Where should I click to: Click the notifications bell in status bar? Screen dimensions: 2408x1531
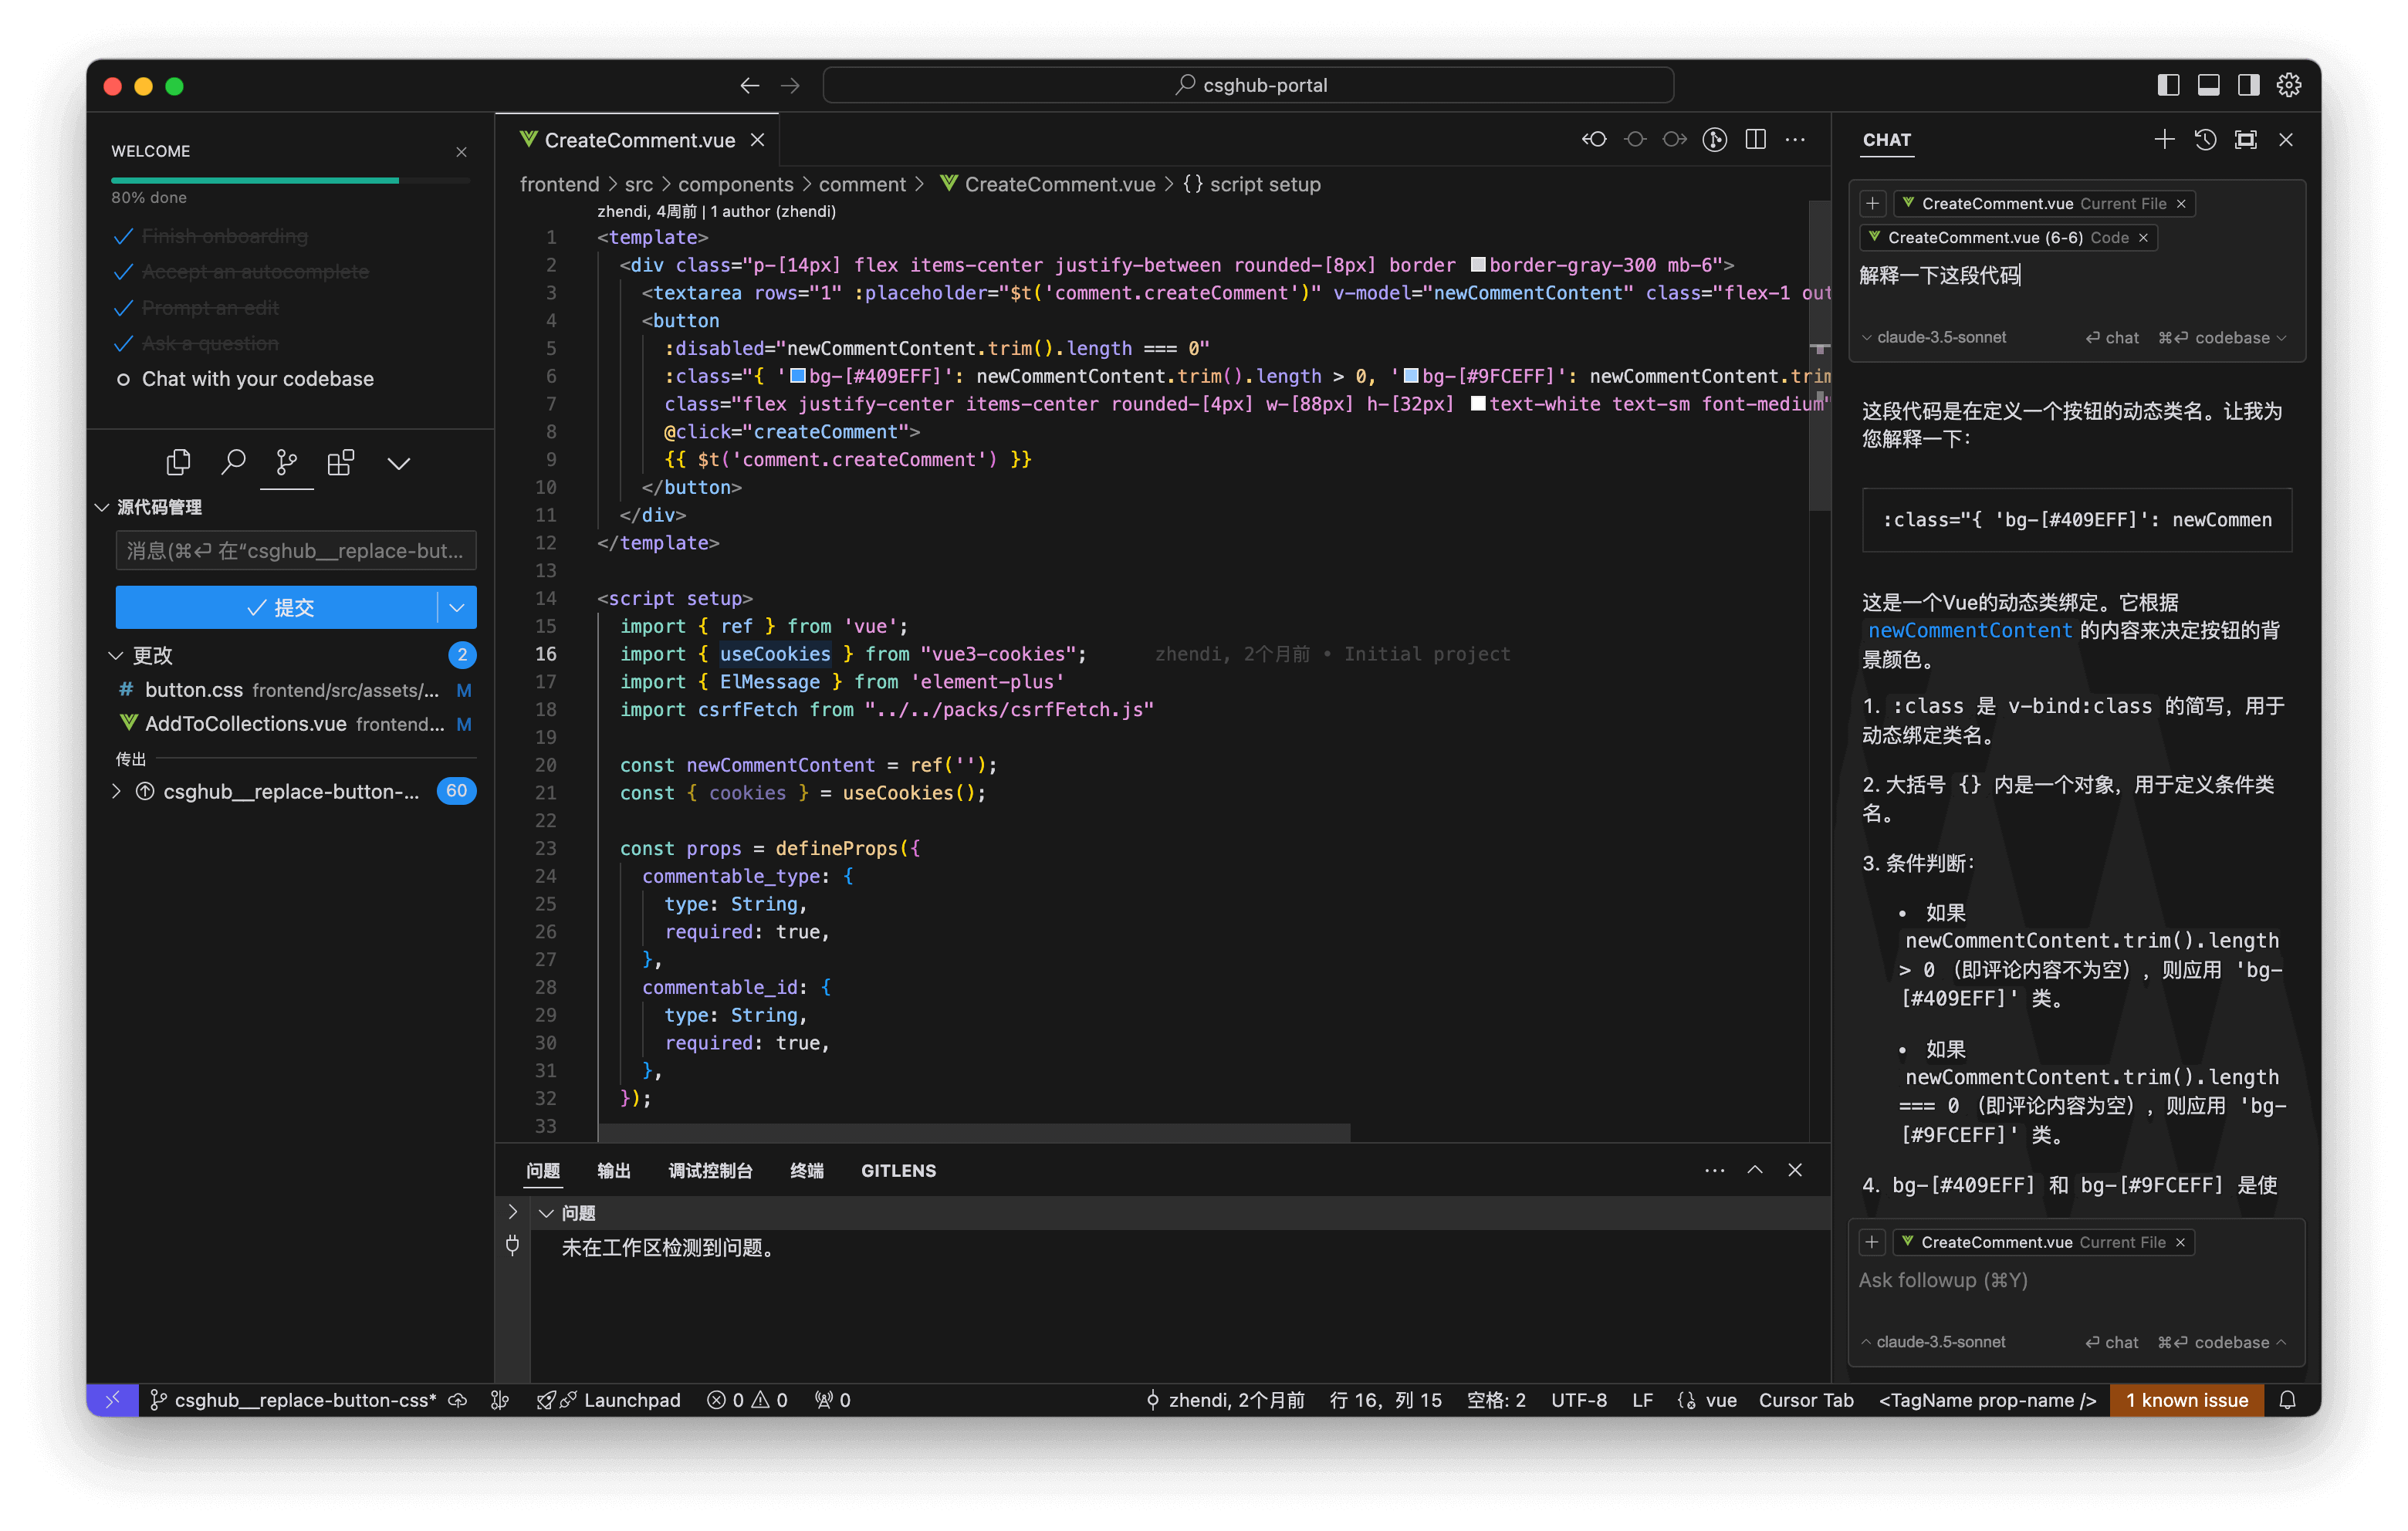pyautogui.click(x=2288, y=1400)
